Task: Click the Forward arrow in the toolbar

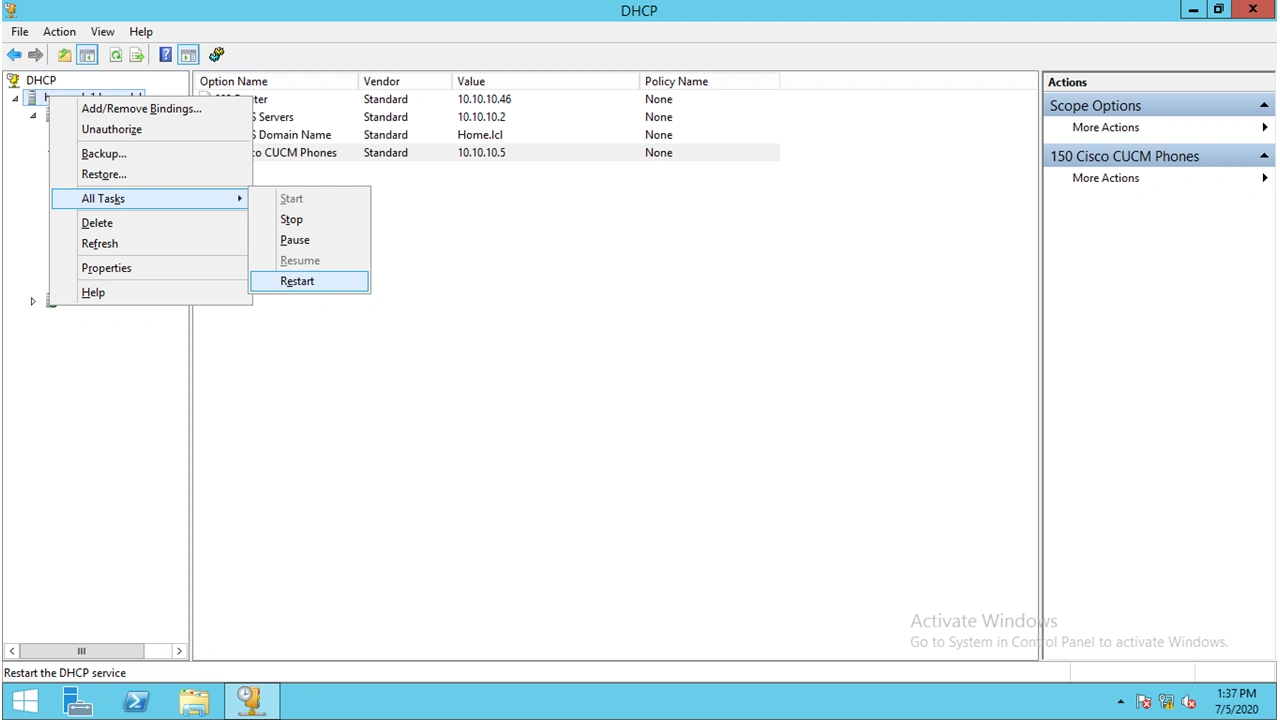Action: 36,55
